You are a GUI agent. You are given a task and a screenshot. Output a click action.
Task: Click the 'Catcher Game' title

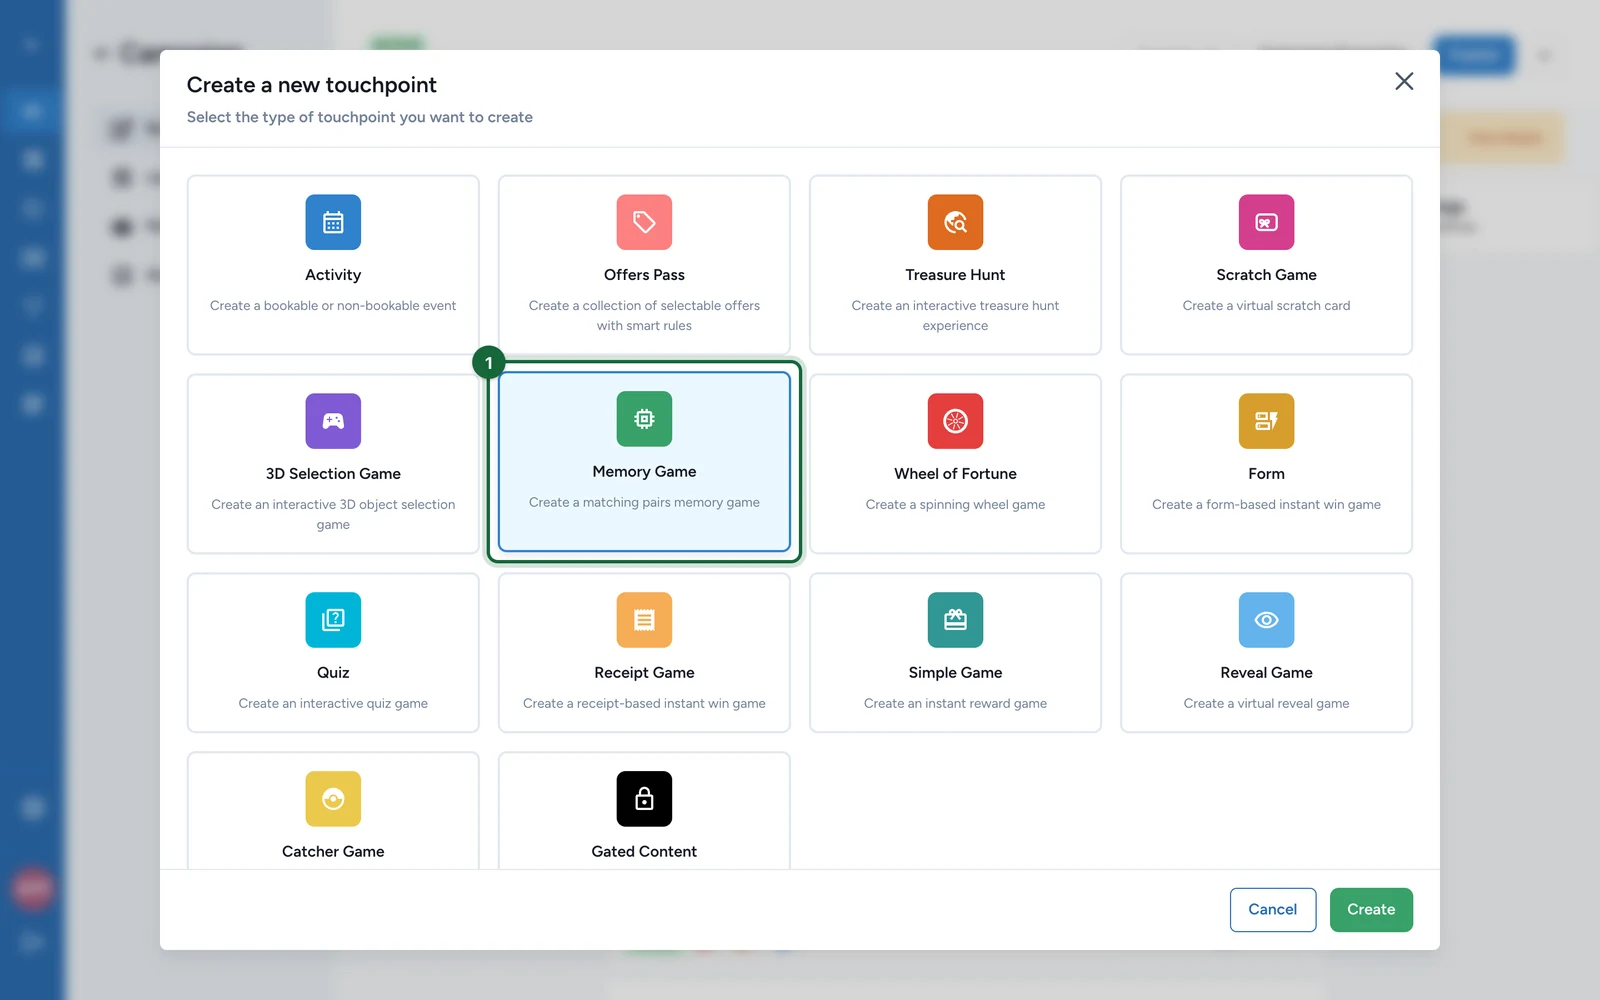click(x=333, y=852)
